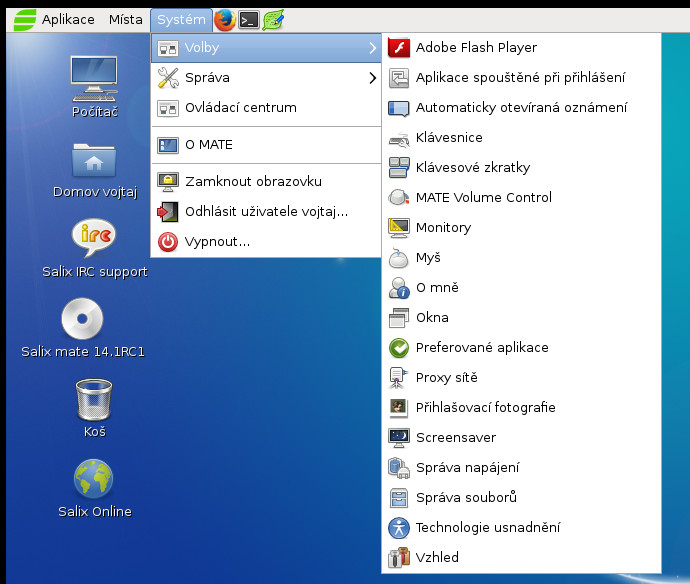This screenshot has height=584, width=690.
Task: Click the Přihlašovací fotografie icon
Action: coord(399,408)
